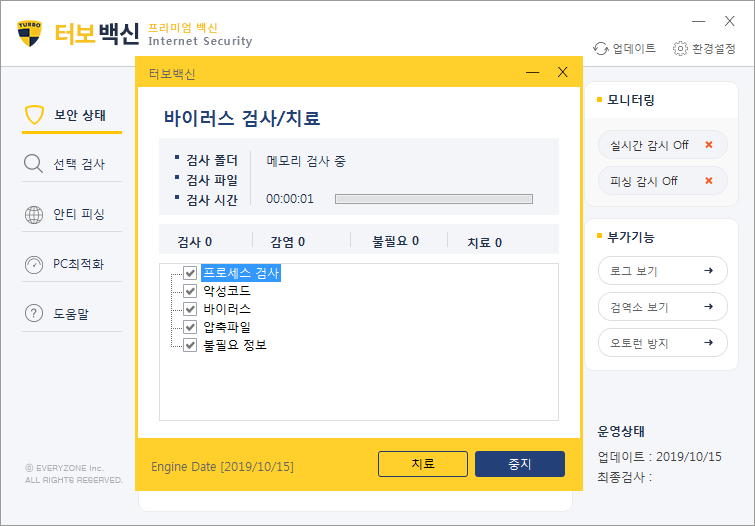Click the question mark 도움말 icon
Image resolution: width=755 pixels, height=526 pixels.
[x=34, y=314]
